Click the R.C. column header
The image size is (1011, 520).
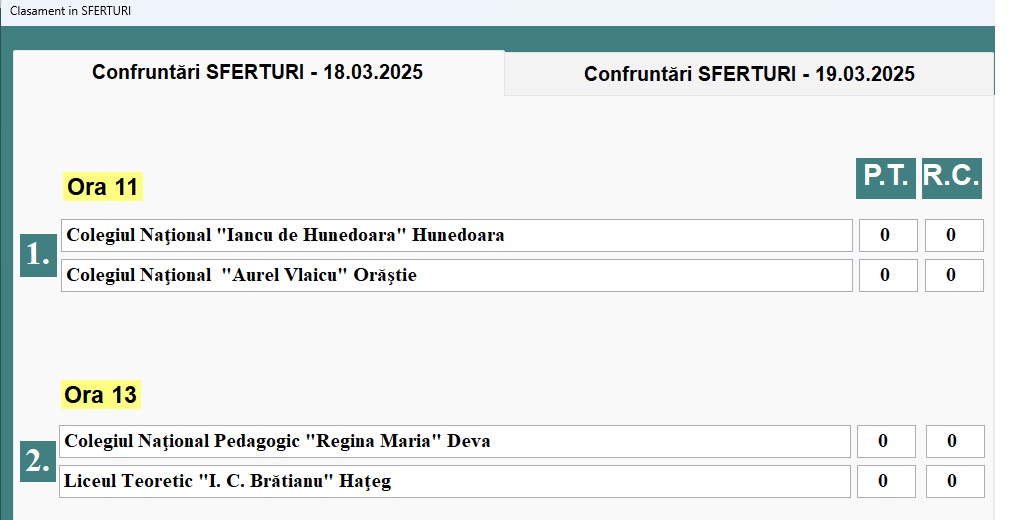952,178
